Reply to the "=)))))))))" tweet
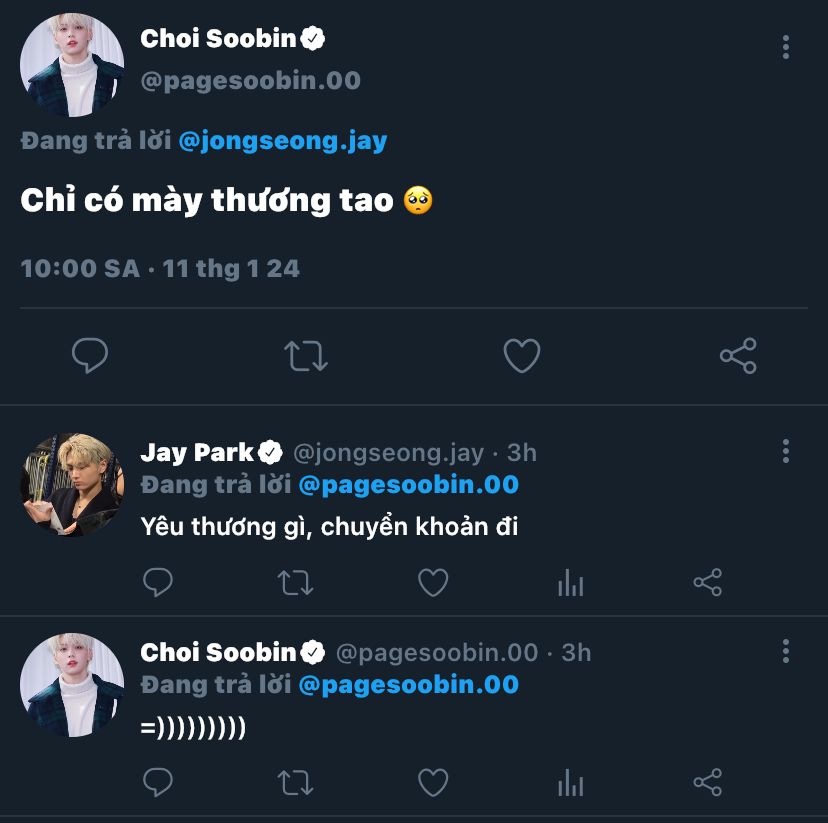828x823 pixels. point(158,781)
